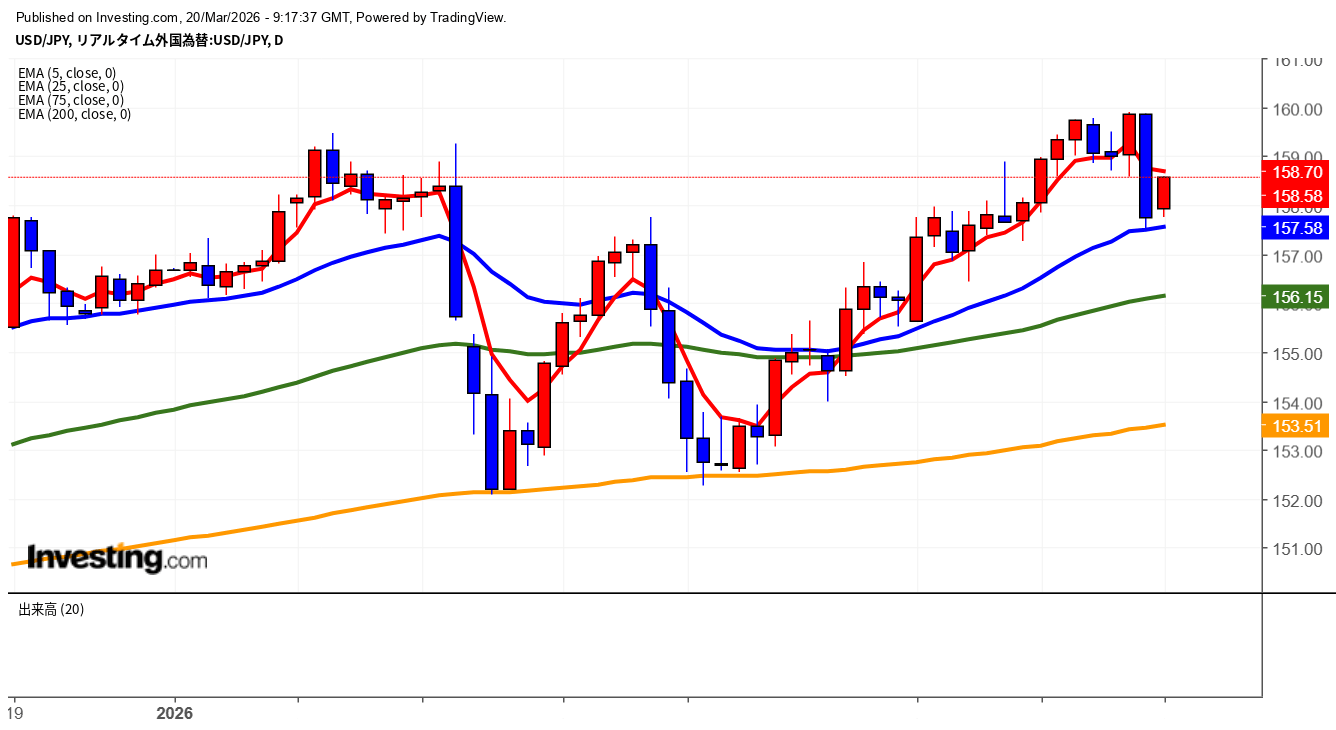Click the 160.00 price axis label
This screenshot has height=730, width=1336.
[1297, 109]
